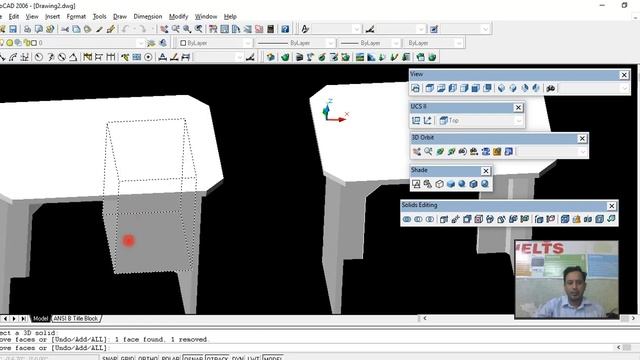Viewport: 640px width, 360px height.
Task: Click Named Views icon in View toolbar
Action: point(416,88)
